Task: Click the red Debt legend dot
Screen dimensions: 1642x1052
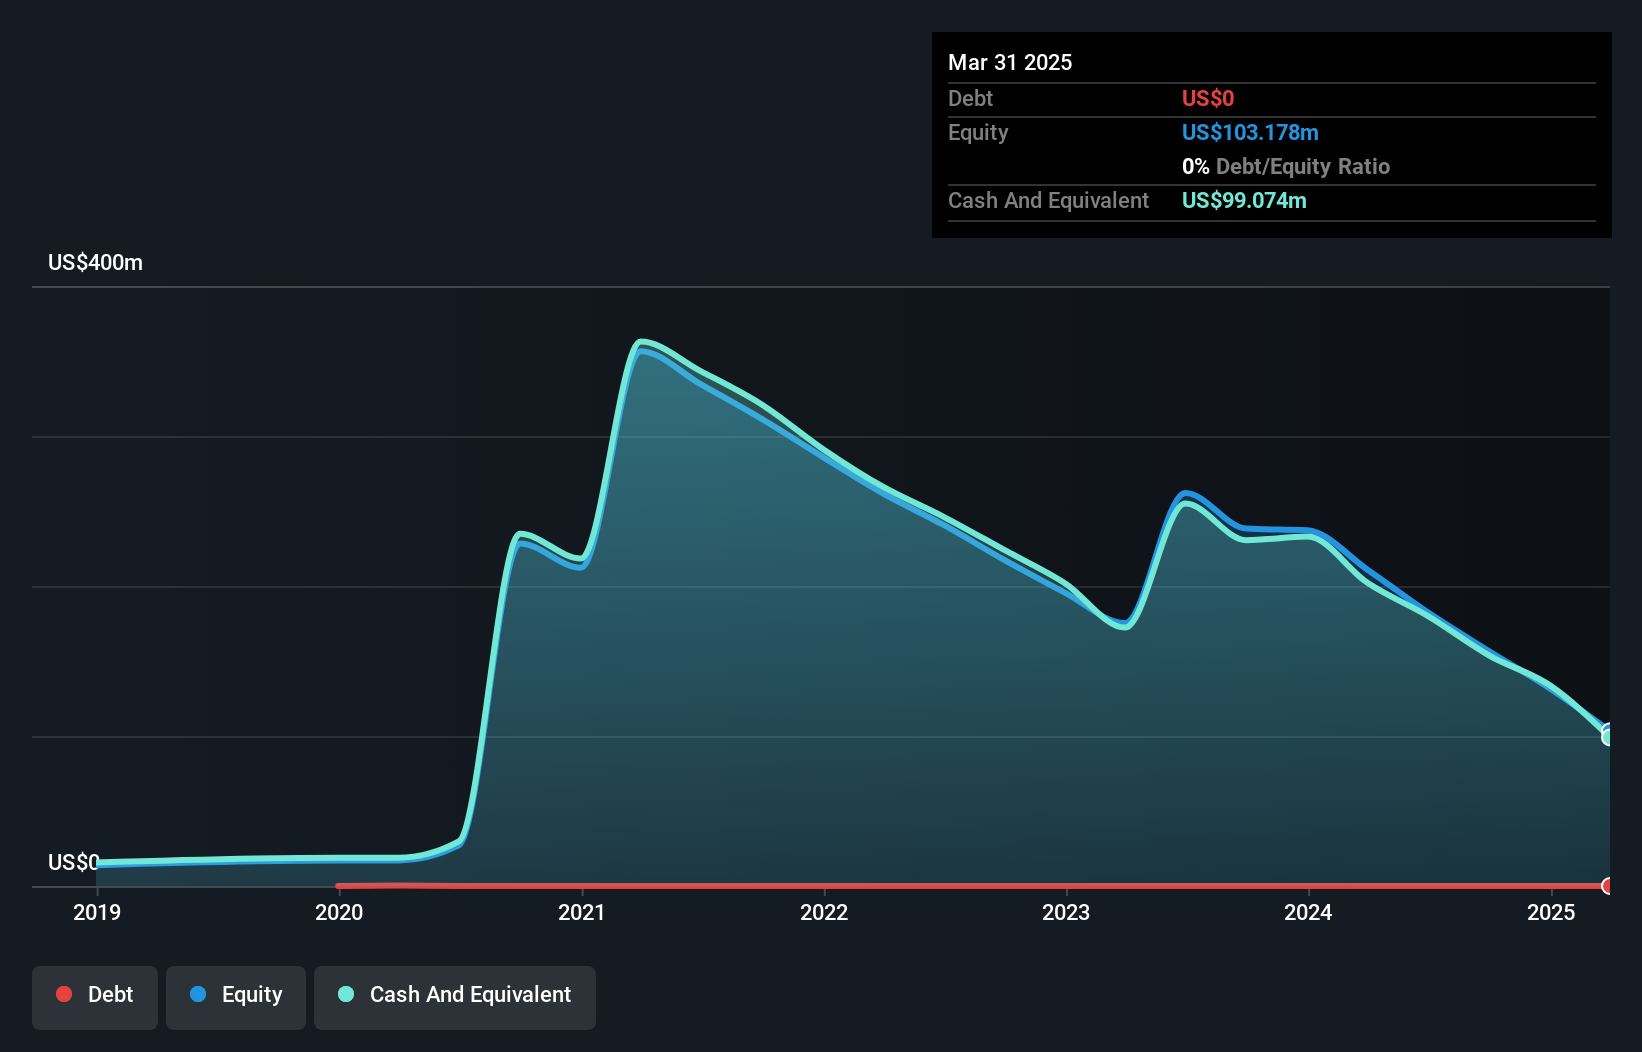Action: pos(64,994)
